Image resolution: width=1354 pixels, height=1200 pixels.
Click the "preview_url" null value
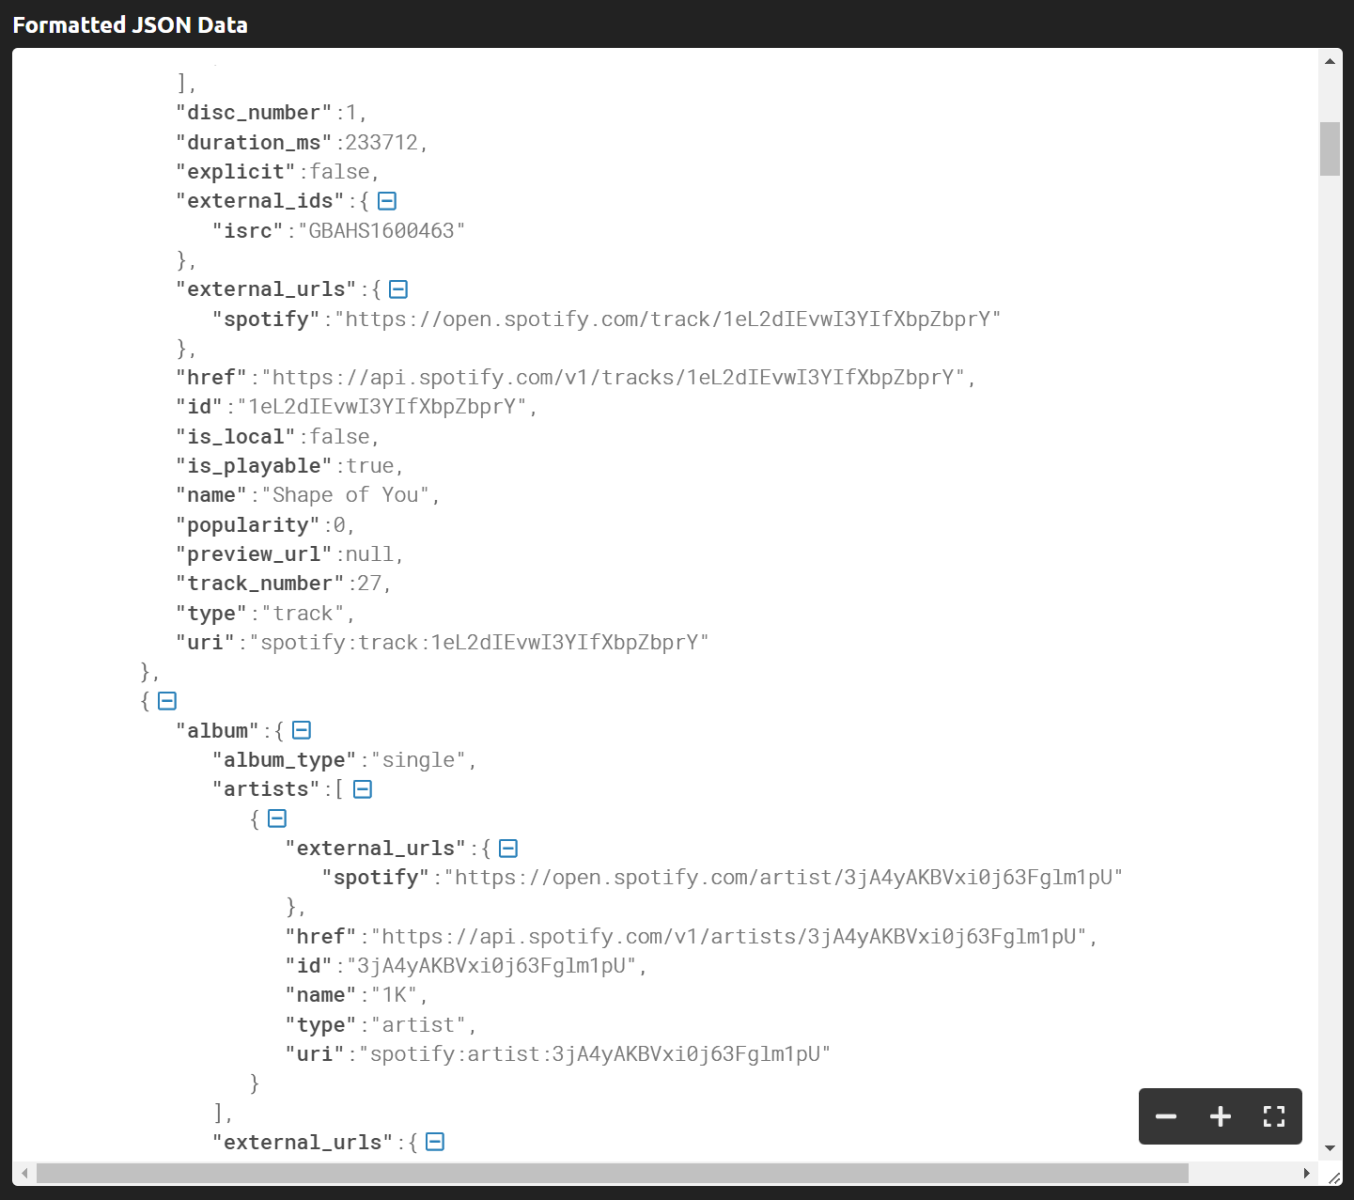point(369,554)
